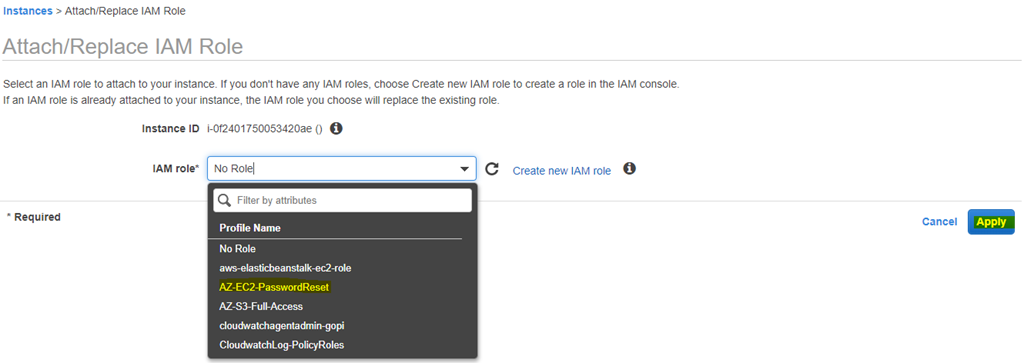Open the Create new IAM role link

point(562,171)
